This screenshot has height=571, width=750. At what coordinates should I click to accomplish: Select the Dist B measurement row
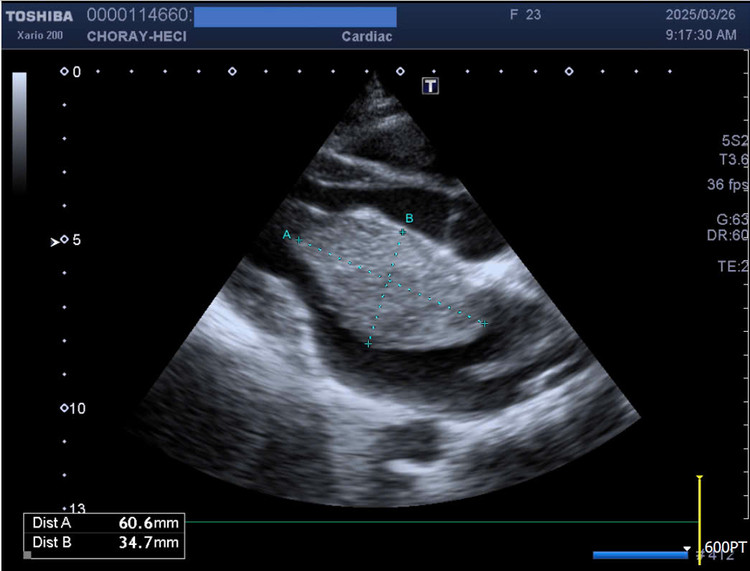point(105,543)
